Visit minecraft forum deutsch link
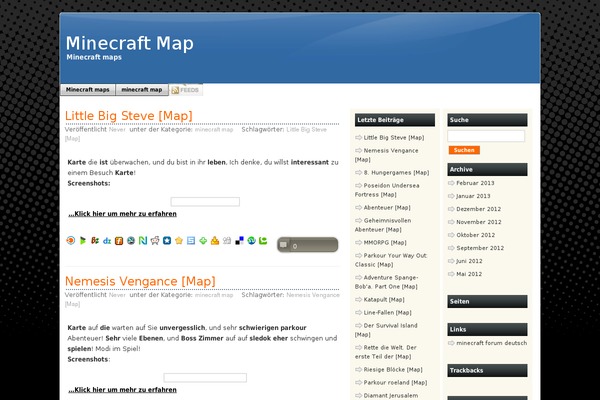 (x=491, y=343)
